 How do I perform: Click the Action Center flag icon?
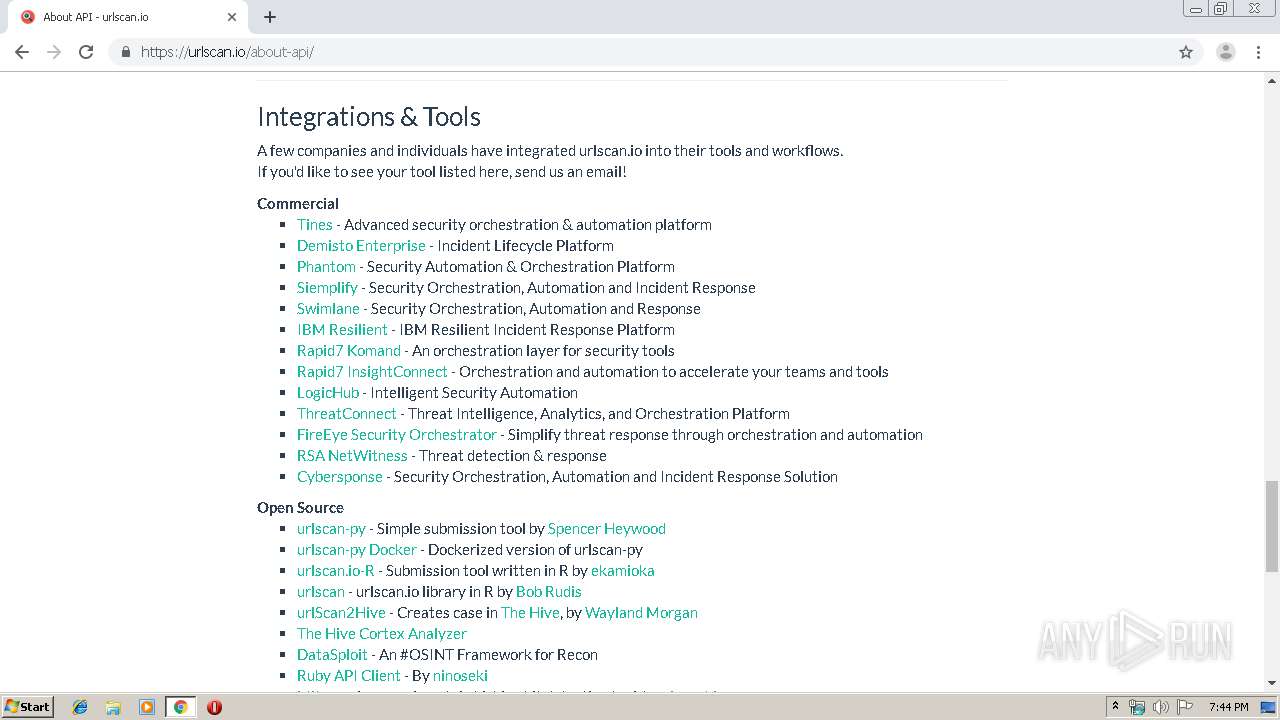(x=1183, y=707)
